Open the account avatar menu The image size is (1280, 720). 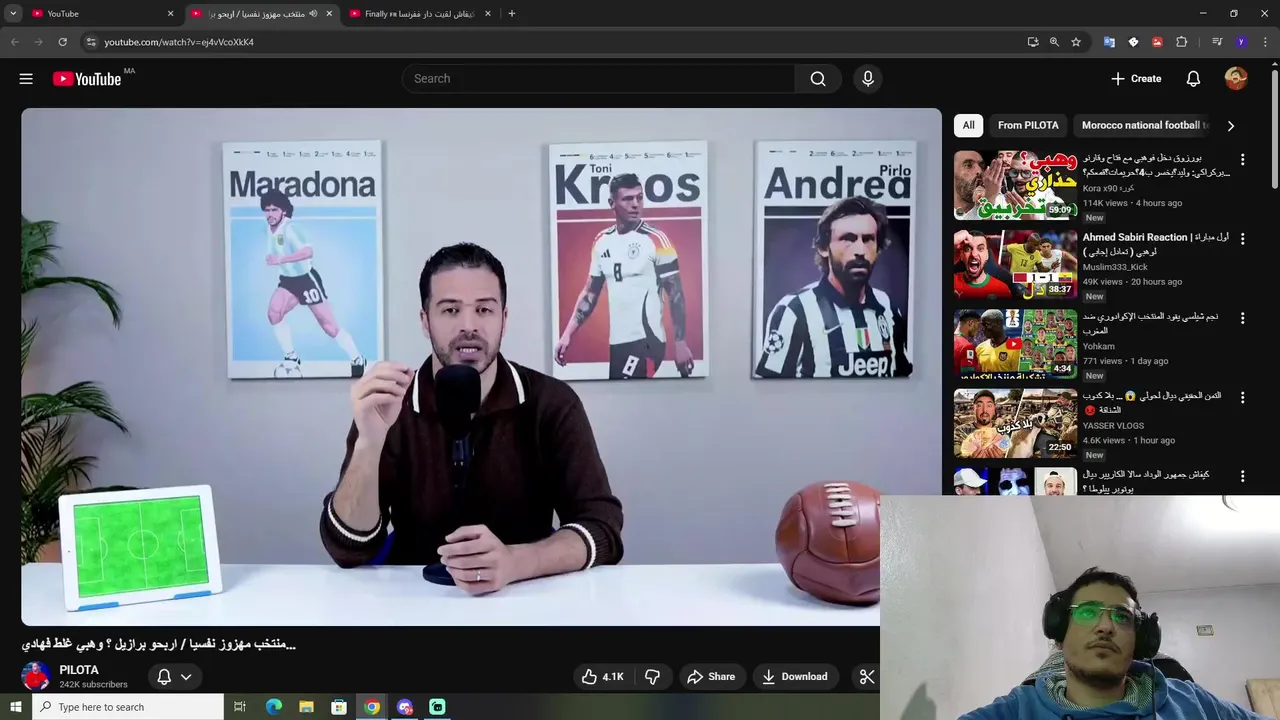click(x=1236, y=79)
